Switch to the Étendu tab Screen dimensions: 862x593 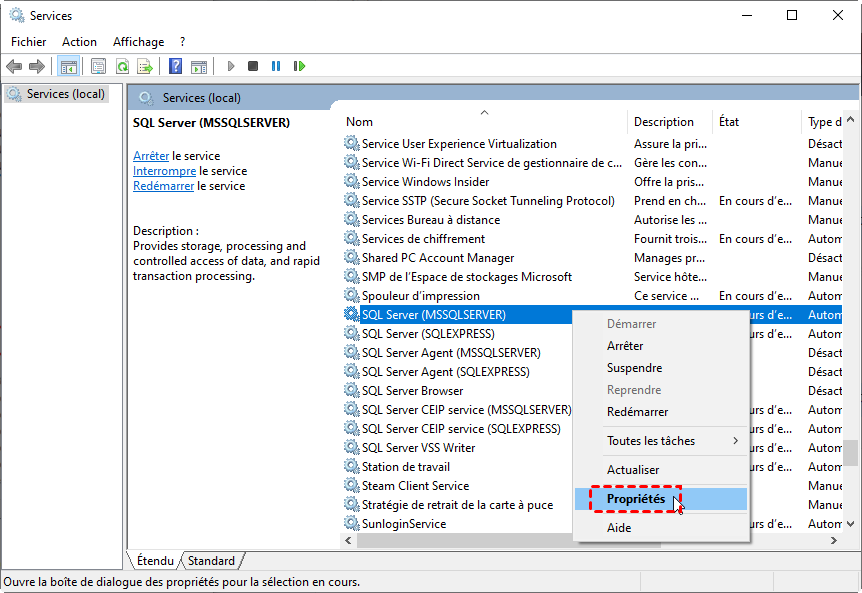pos(155,561)
